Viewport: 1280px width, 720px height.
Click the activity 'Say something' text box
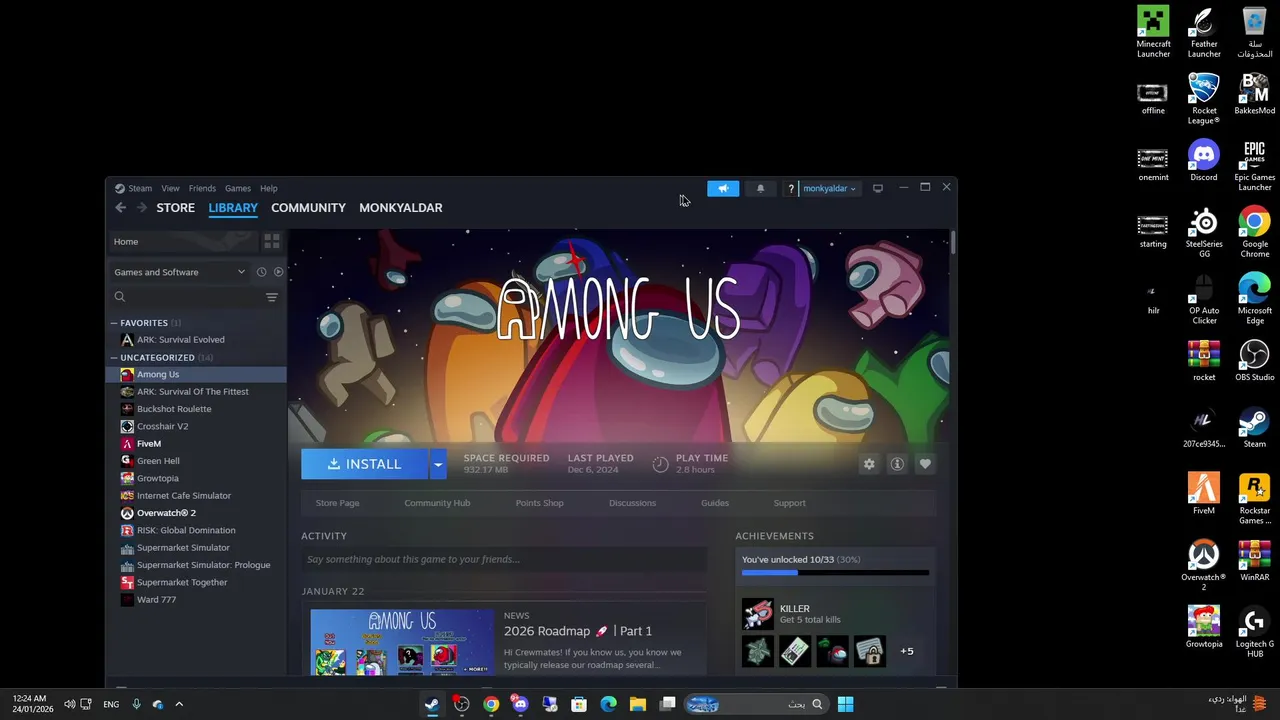point(504,559)
